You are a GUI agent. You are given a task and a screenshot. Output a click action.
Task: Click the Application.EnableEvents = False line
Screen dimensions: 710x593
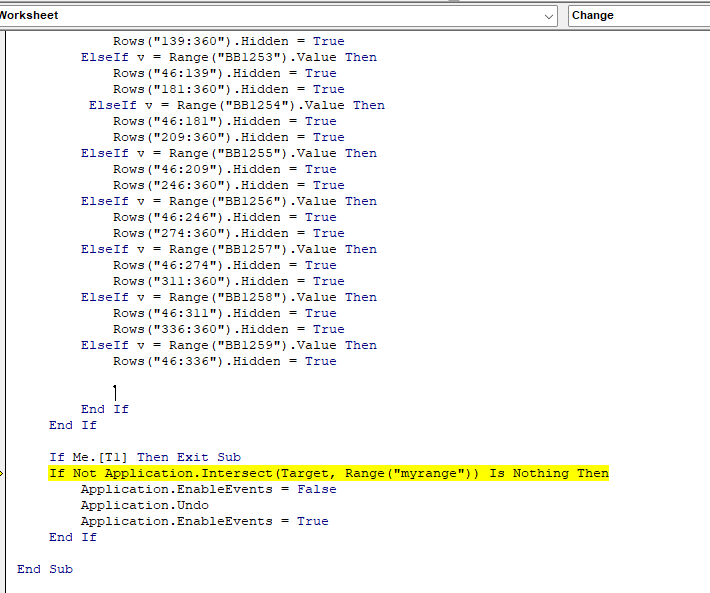[209, 489]
